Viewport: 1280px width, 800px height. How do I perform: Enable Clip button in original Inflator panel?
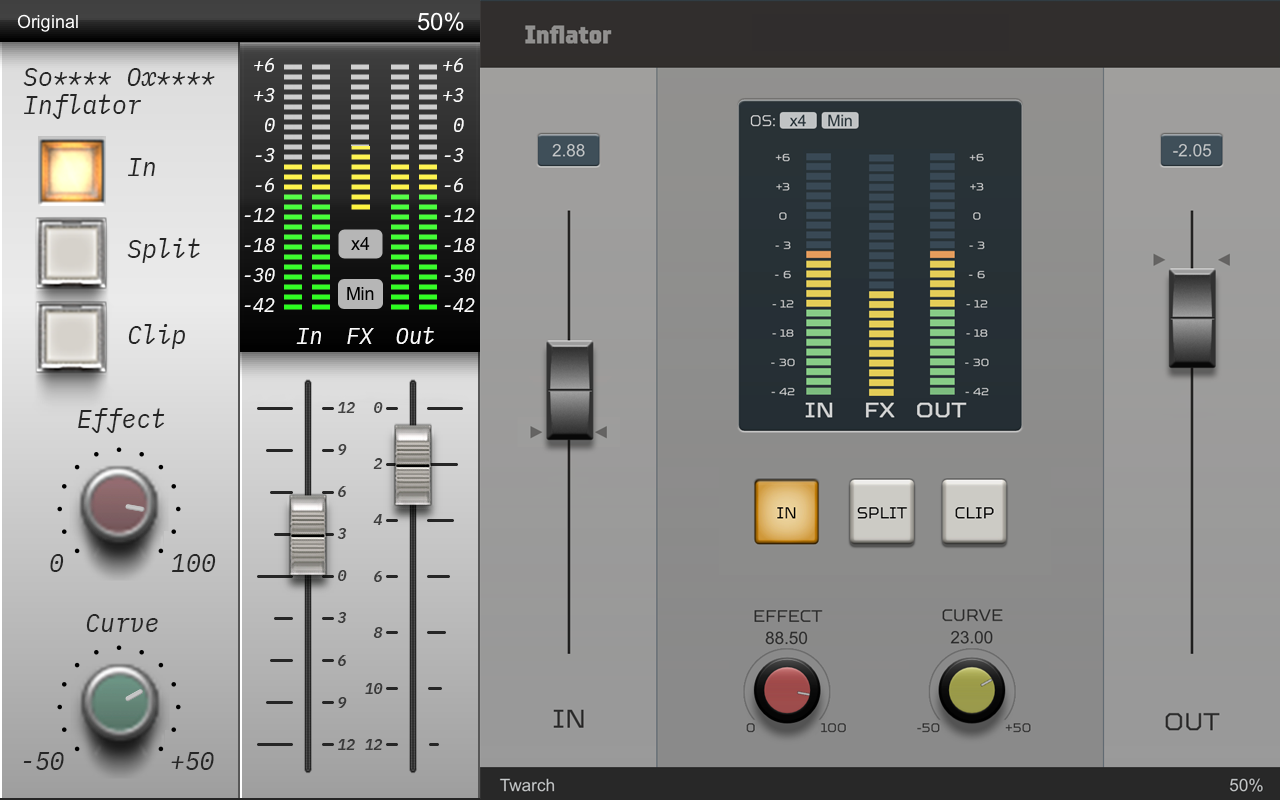coord(71,336)
